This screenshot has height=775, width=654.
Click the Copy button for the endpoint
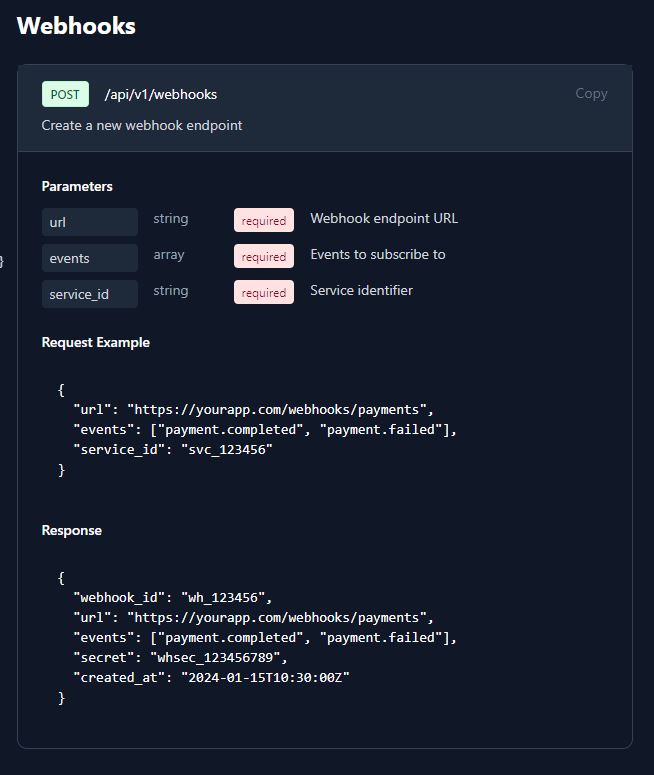(591, 93)
